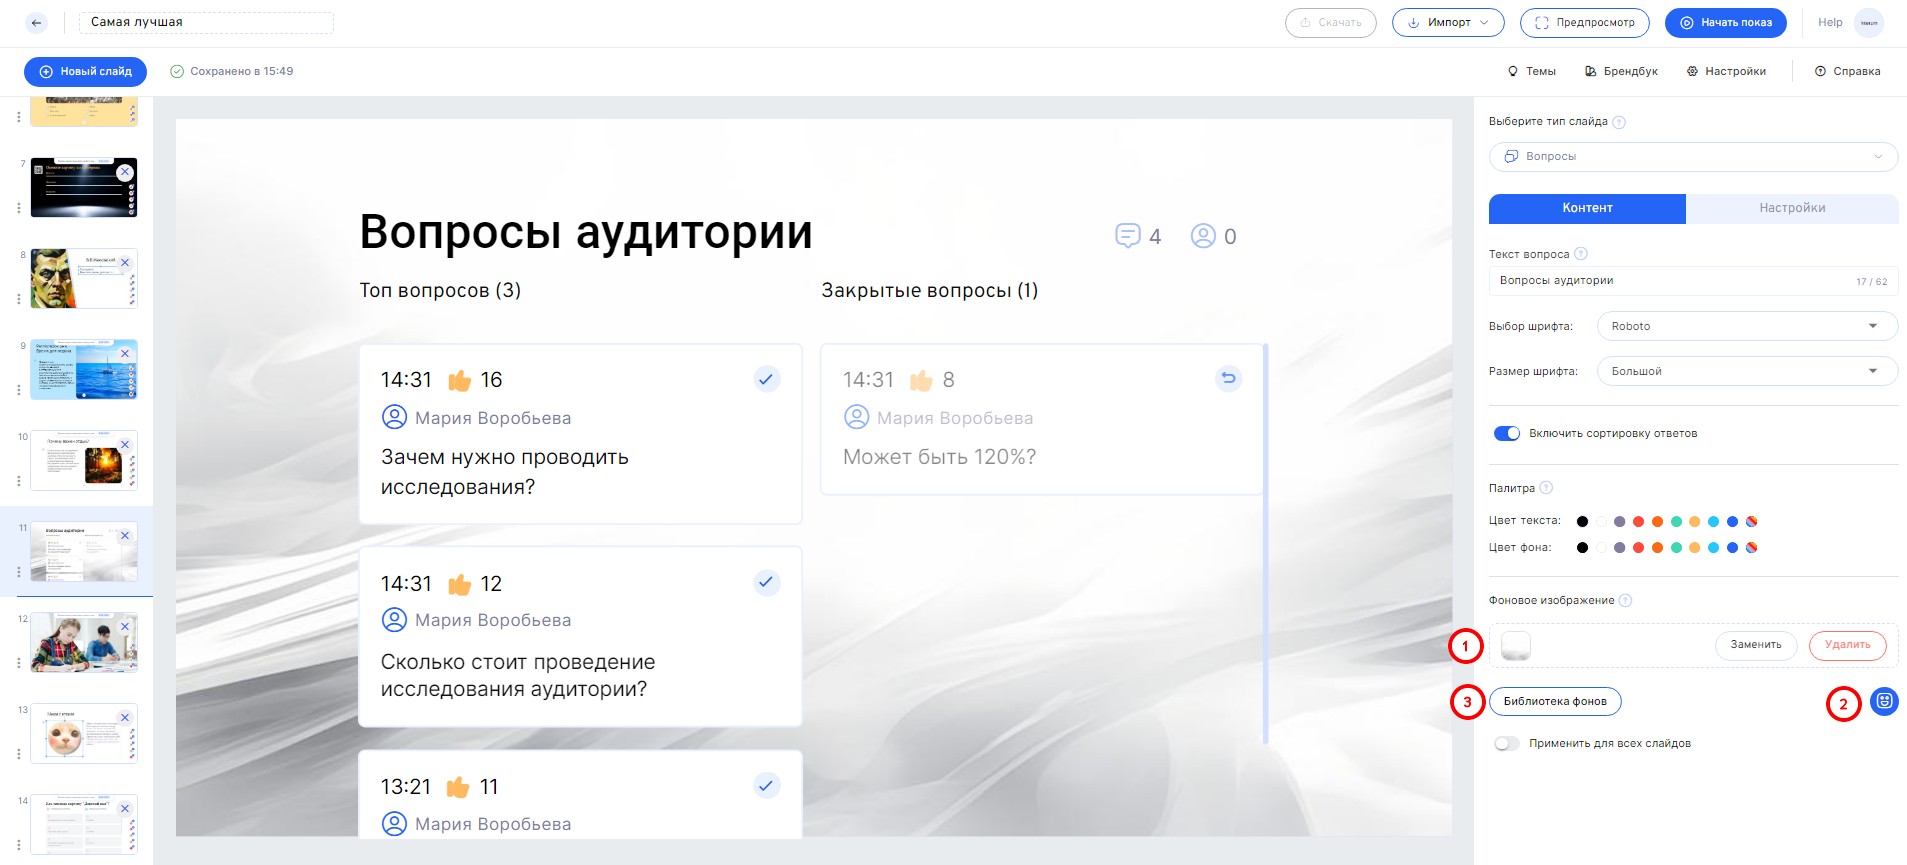Switch to the Настройки tab in the right panel
The image size is (1907, 865).
click(x=1792, y=208)
